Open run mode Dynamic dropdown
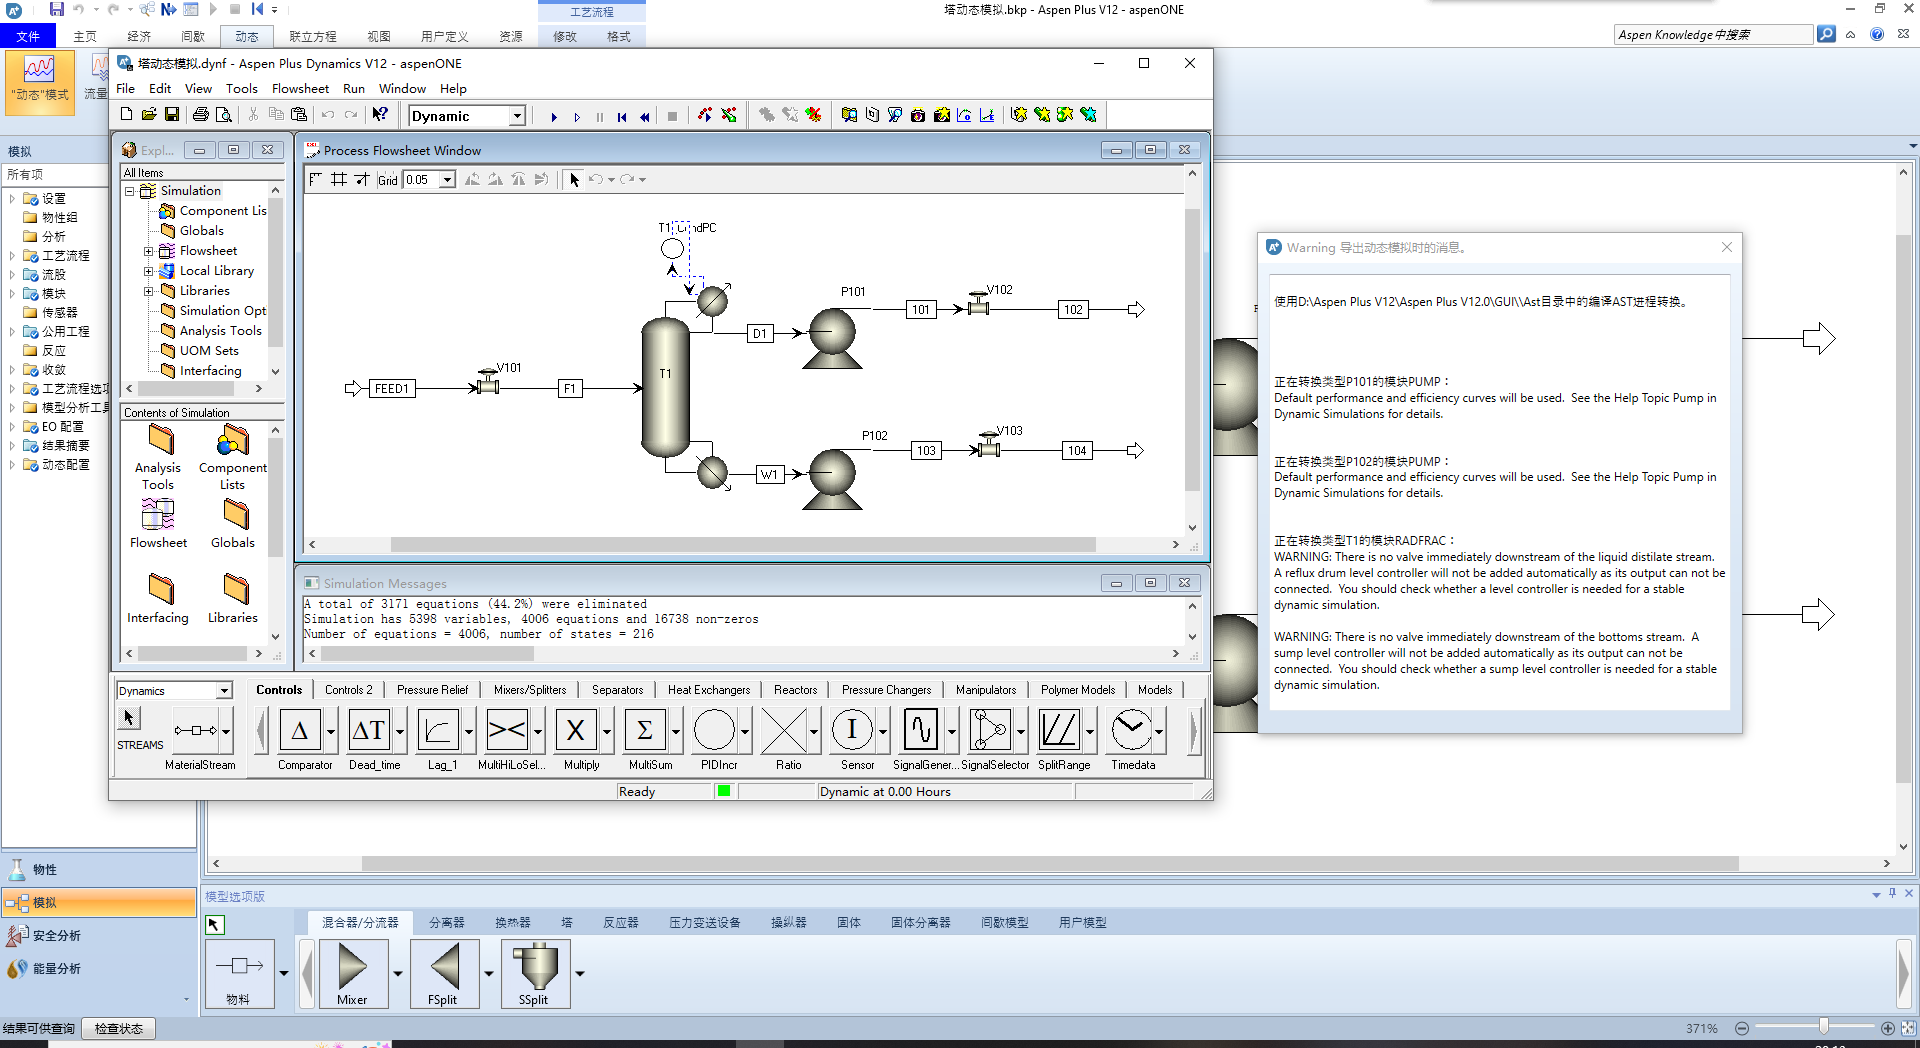The image size is (1920, 1048). (517, 116)
